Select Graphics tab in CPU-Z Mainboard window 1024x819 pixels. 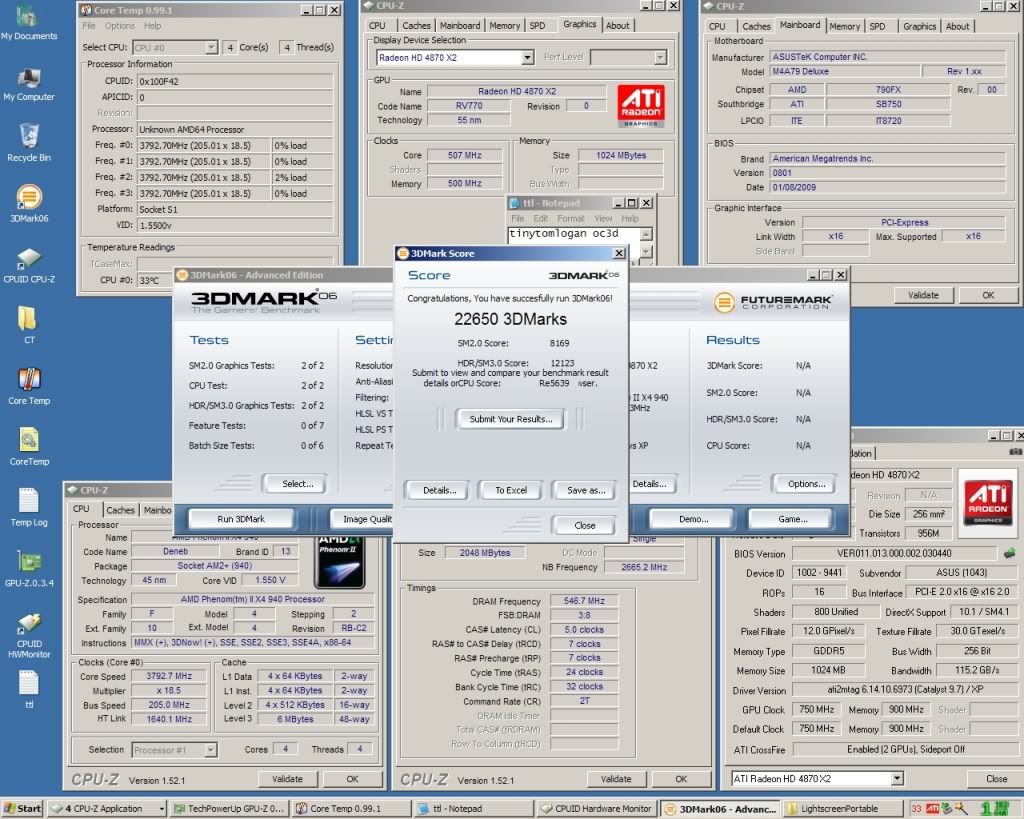click(920, 26)
